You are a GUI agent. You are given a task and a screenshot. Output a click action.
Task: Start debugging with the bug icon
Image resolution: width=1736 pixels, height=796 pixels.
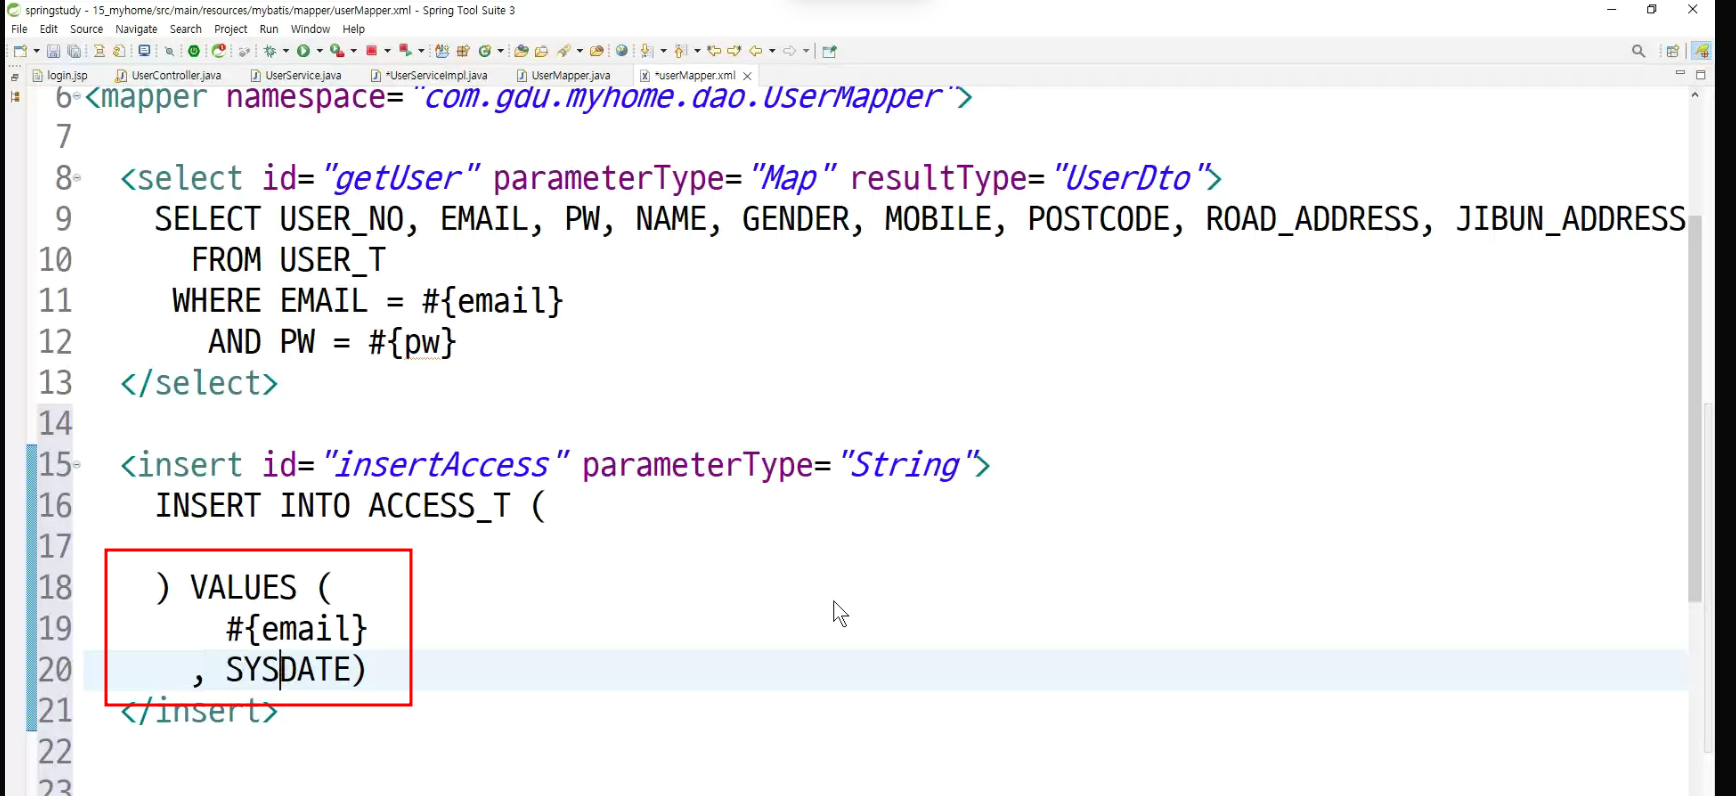[x=270, y=51]
